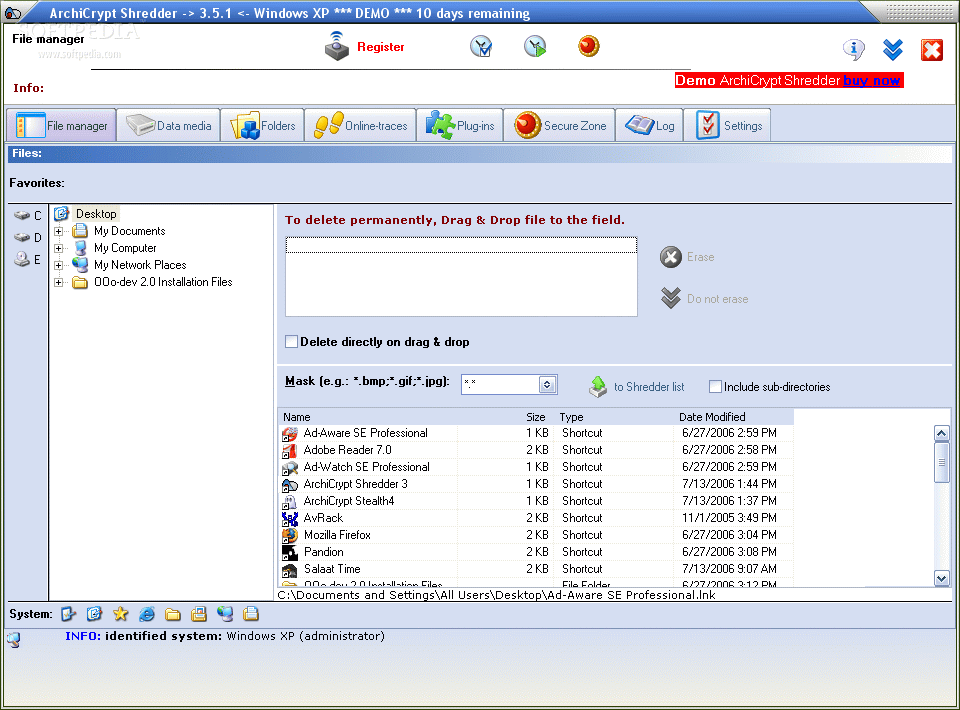960x710 pixels.
Task: Expand the My Computer tree node
Action: click(x=59, y=248)
